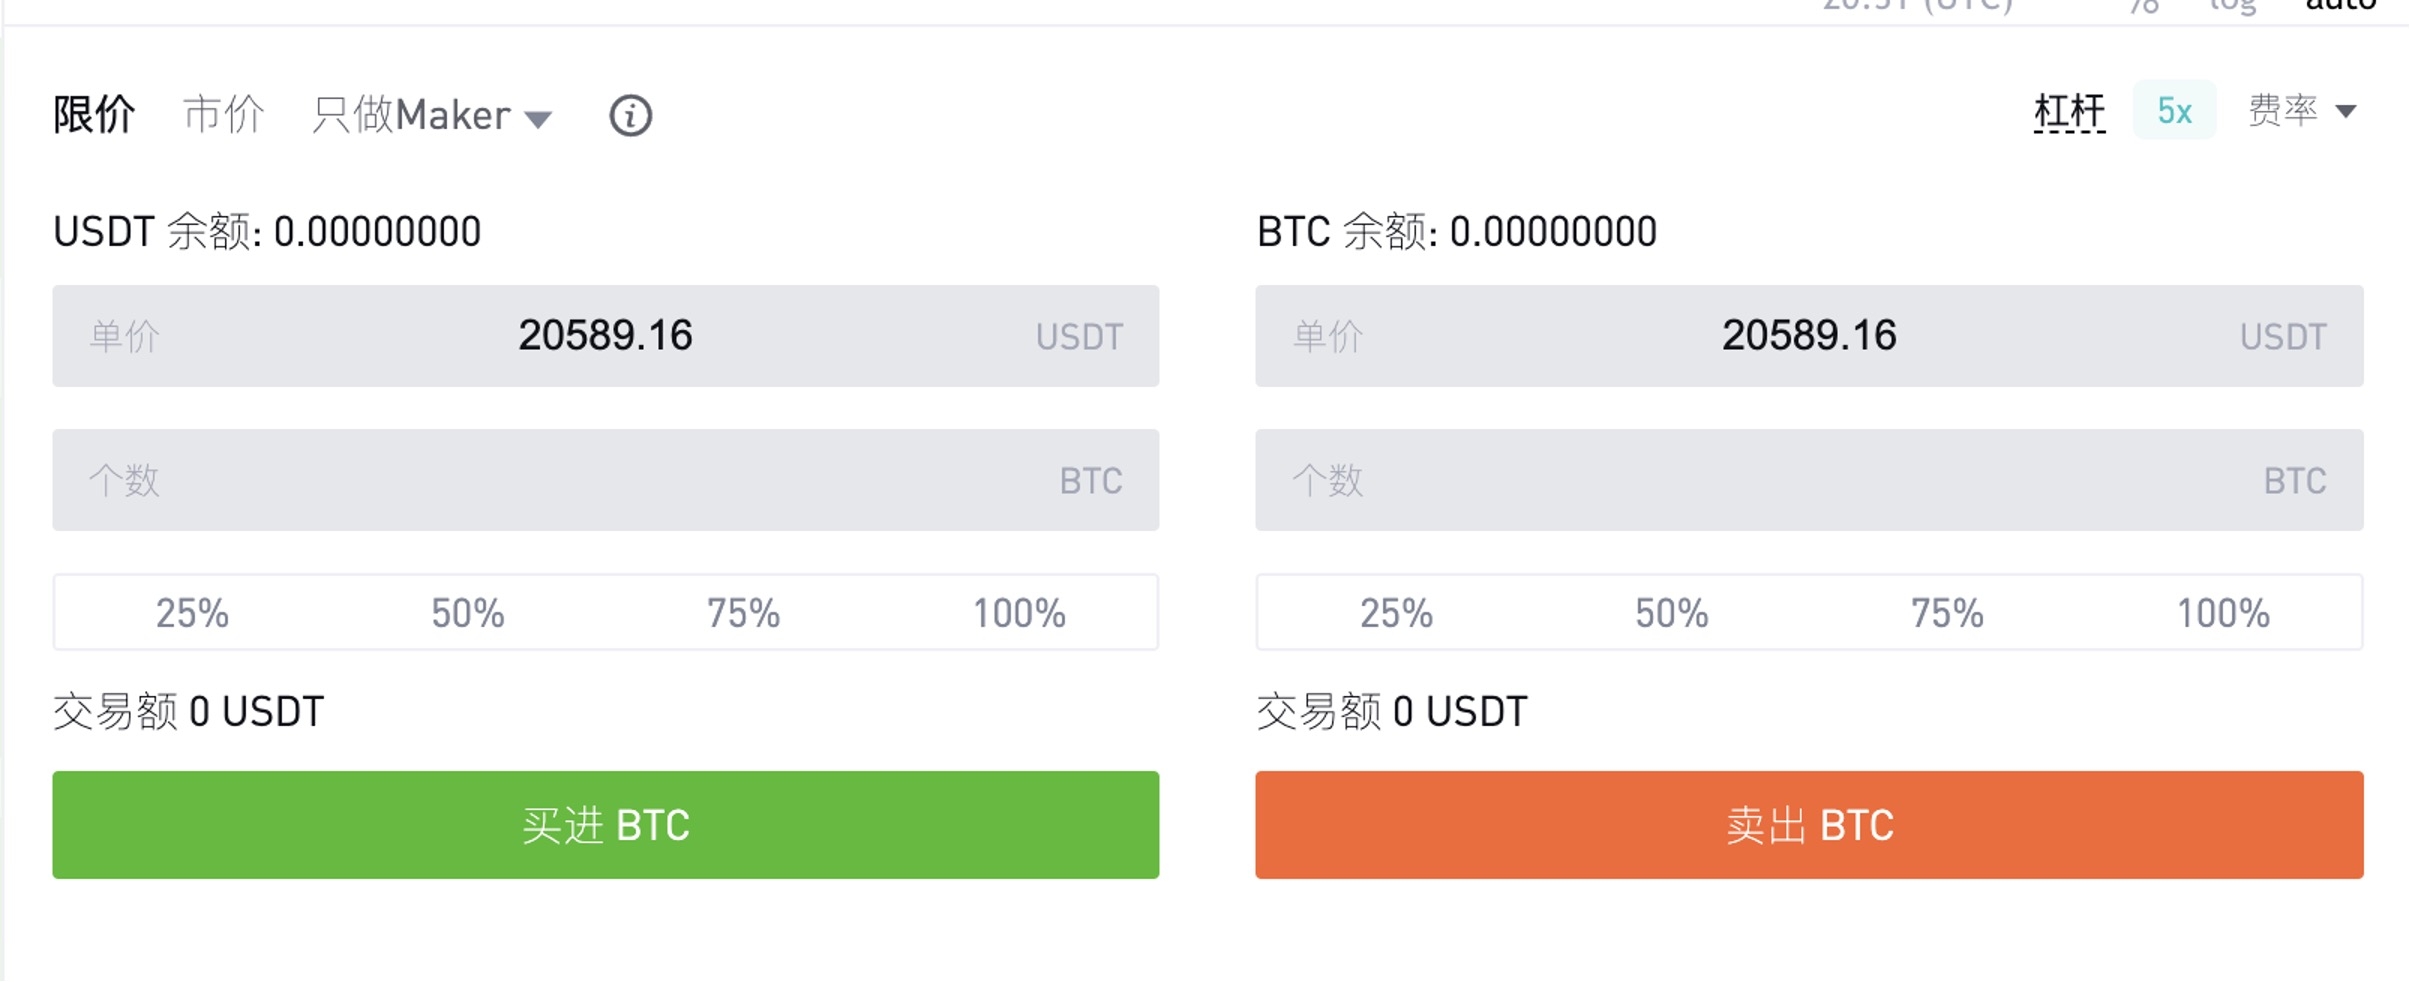Viewport: 2410px width, 982px height.
Task: Select 50% on the buy side
Action: [x=468, y=613]
